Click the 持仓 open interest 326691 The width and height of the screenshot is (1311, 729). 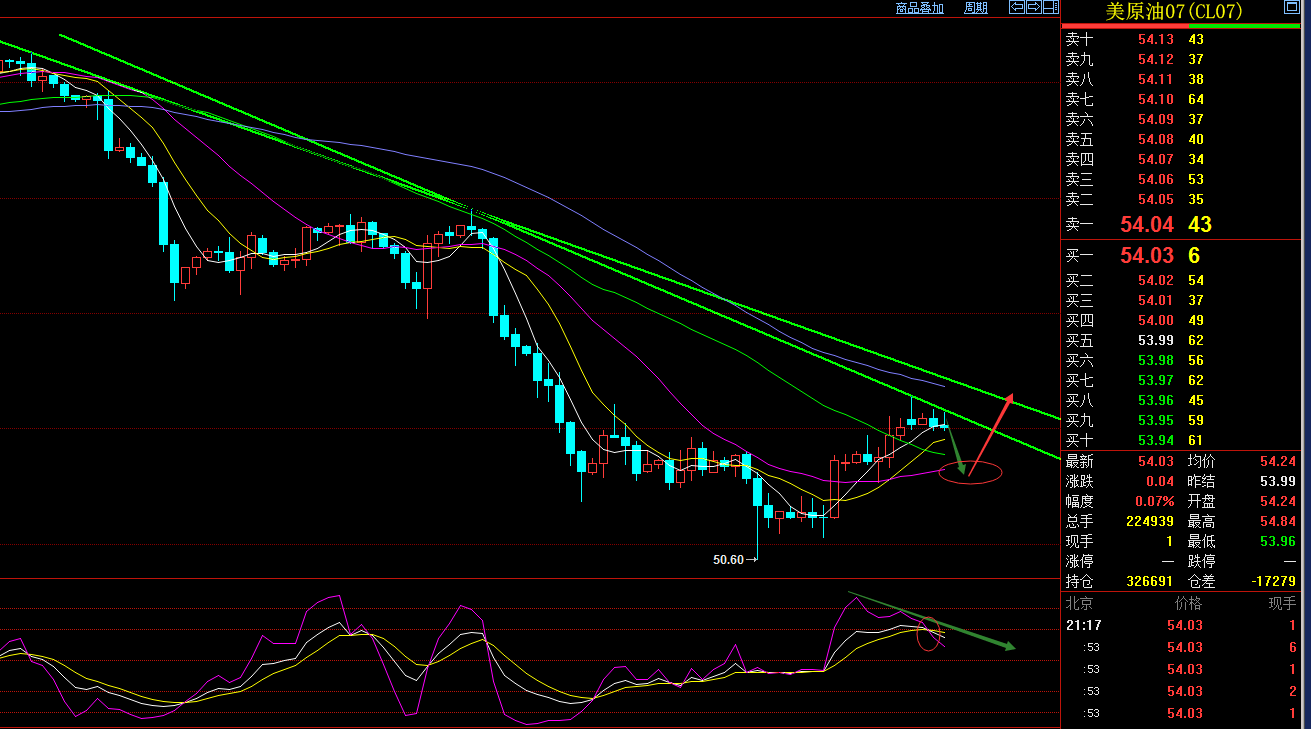click(x=1149, y=580)
